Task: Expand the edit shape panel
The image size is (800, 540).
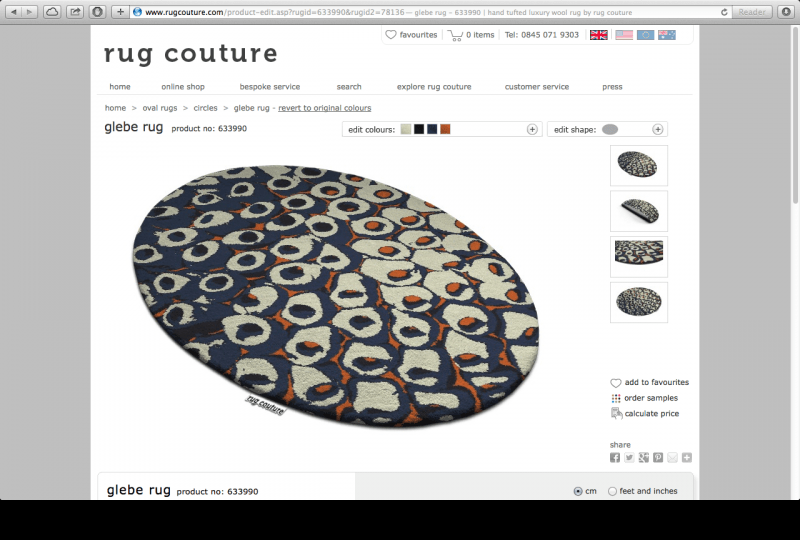Action: [x=658, y=130]
